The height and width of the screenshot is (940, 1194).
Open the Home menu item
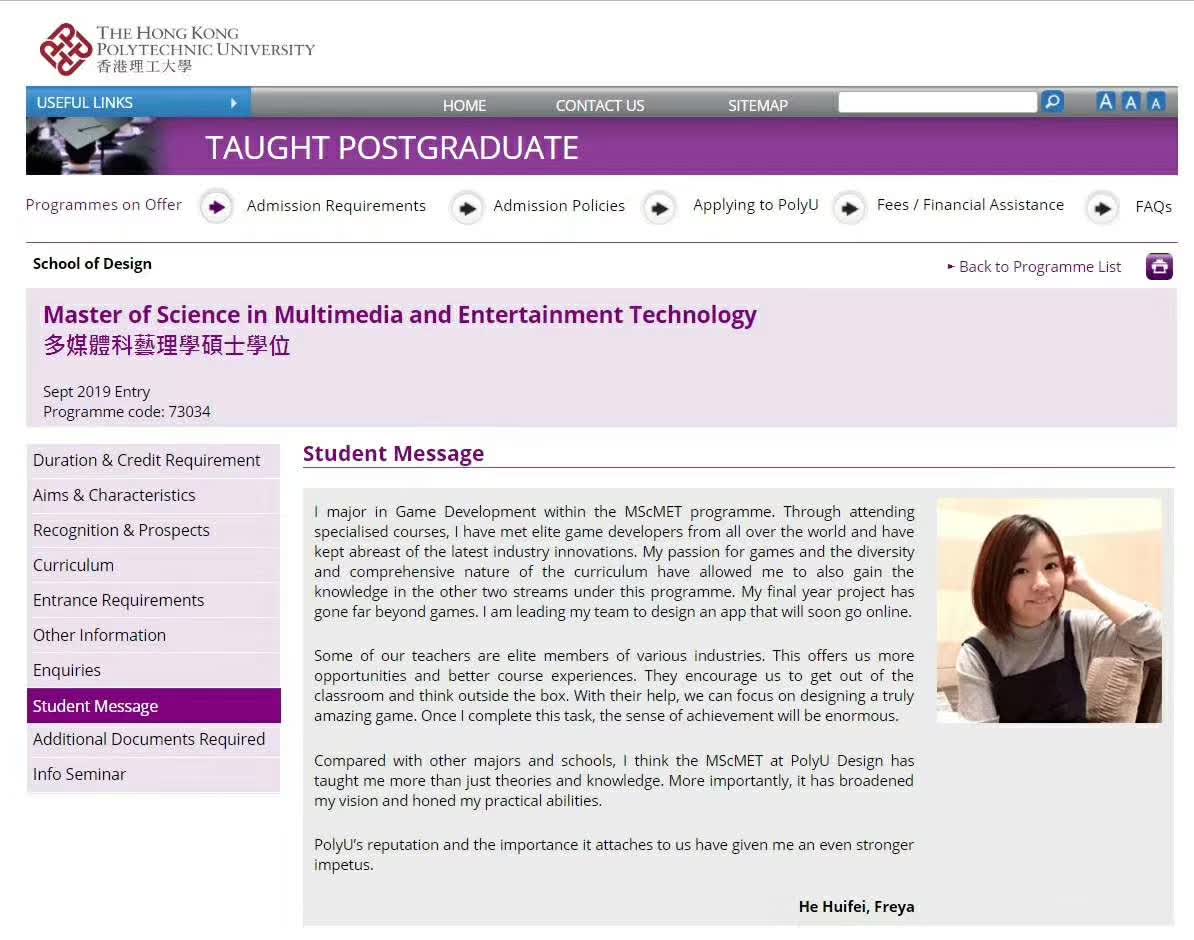tap(464, 105)
